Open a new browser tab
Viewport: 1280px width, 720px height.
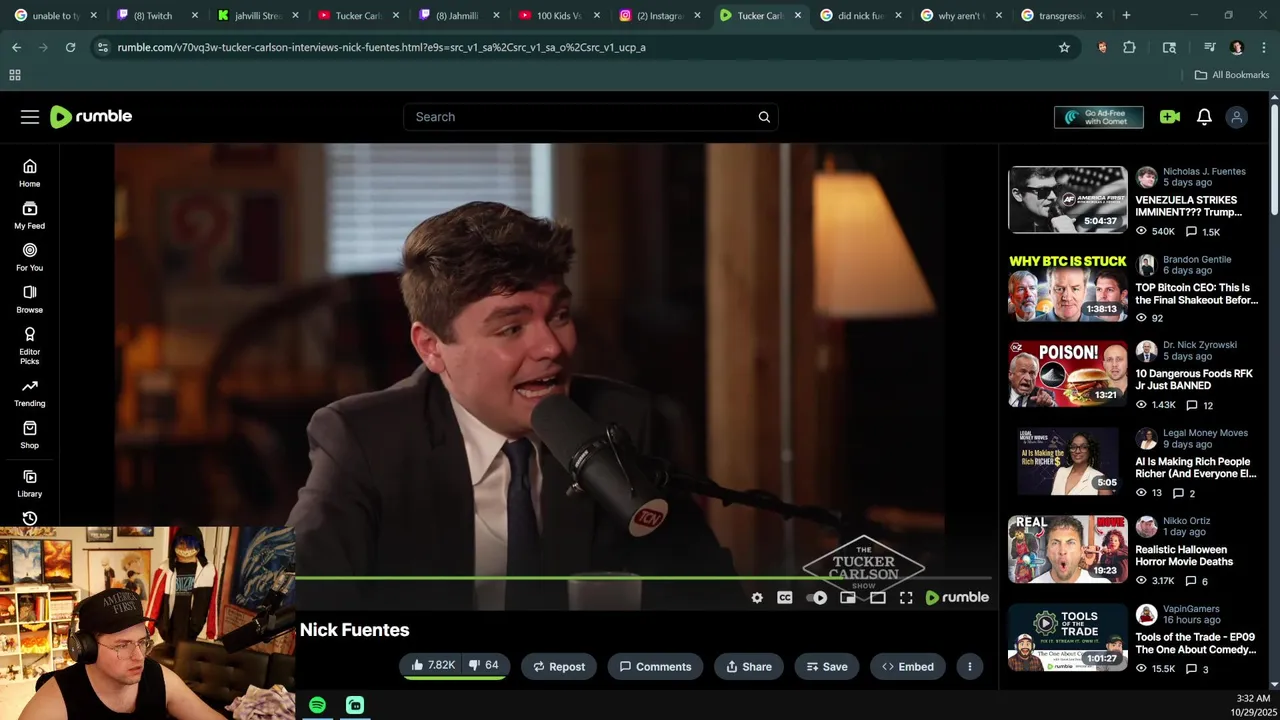[1126, 15]
